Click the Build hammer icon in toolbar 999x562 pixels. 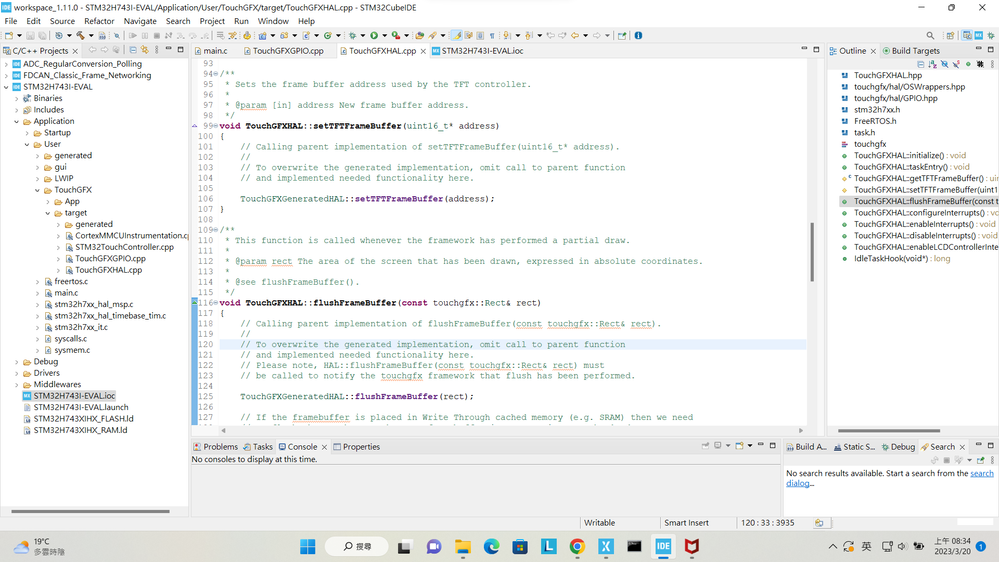80,36
